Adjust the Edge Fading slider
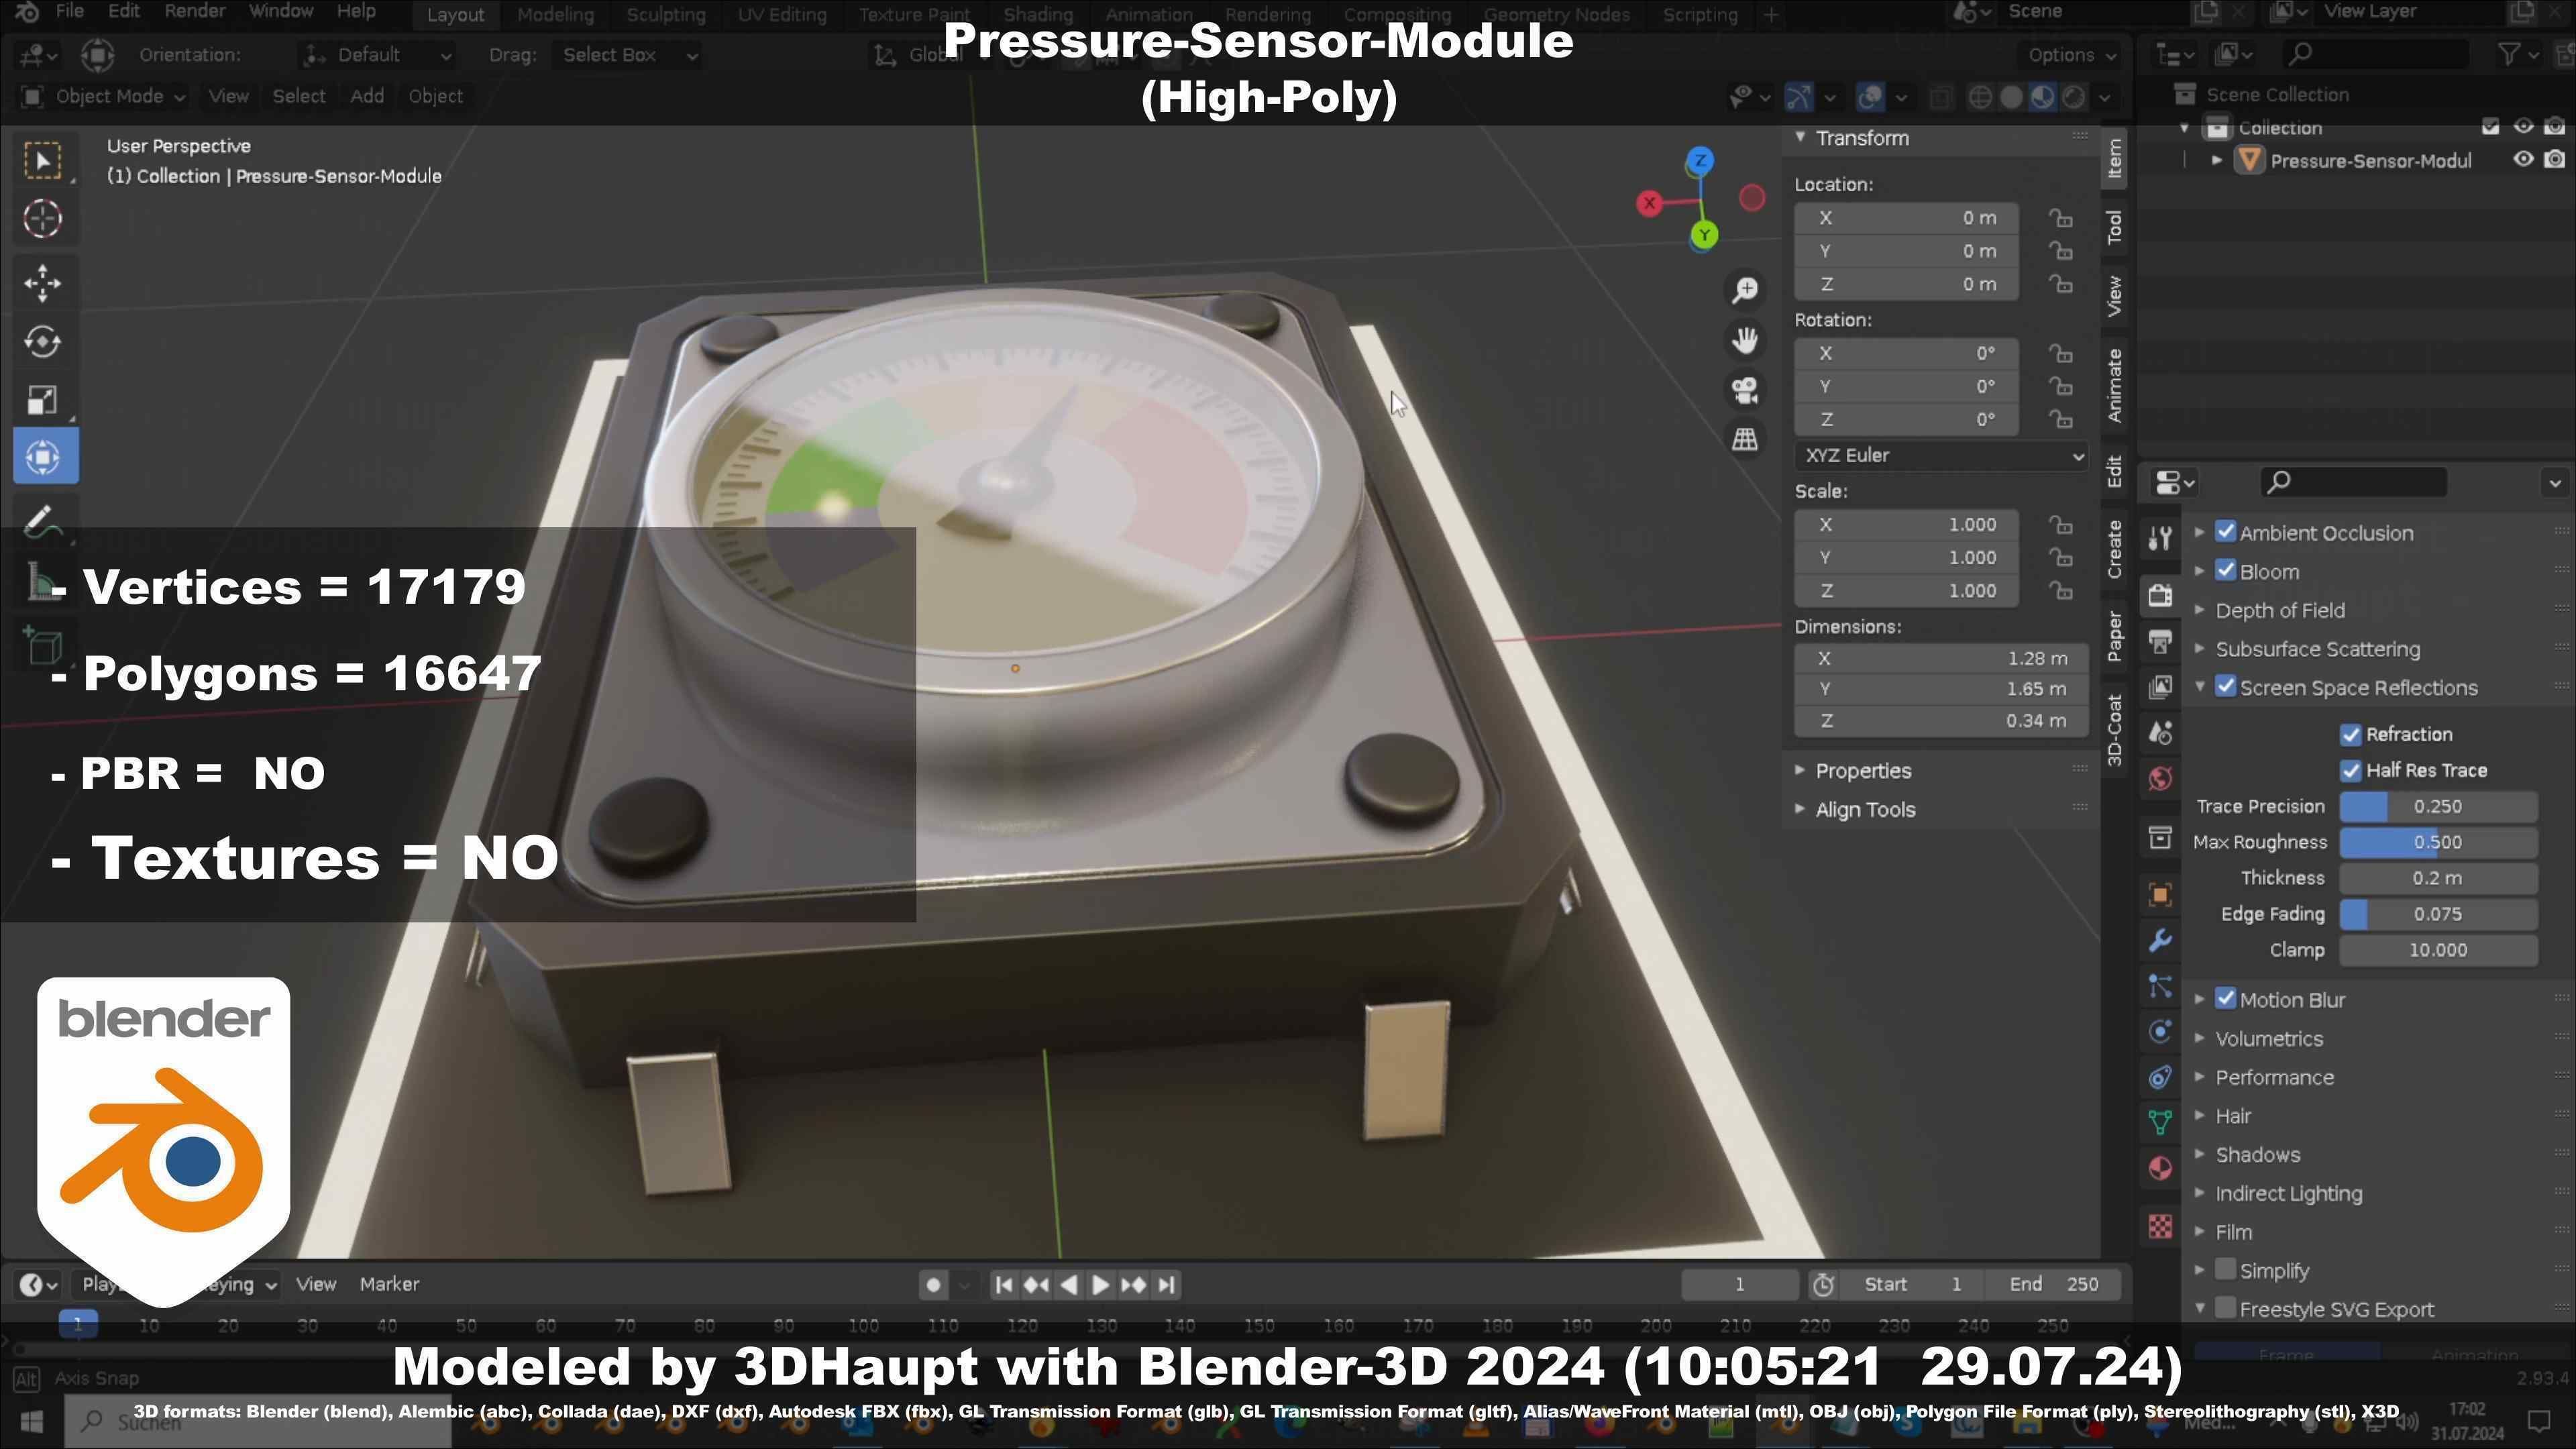Viewport: 2576px width, 1449px height. coord(2438,915)
